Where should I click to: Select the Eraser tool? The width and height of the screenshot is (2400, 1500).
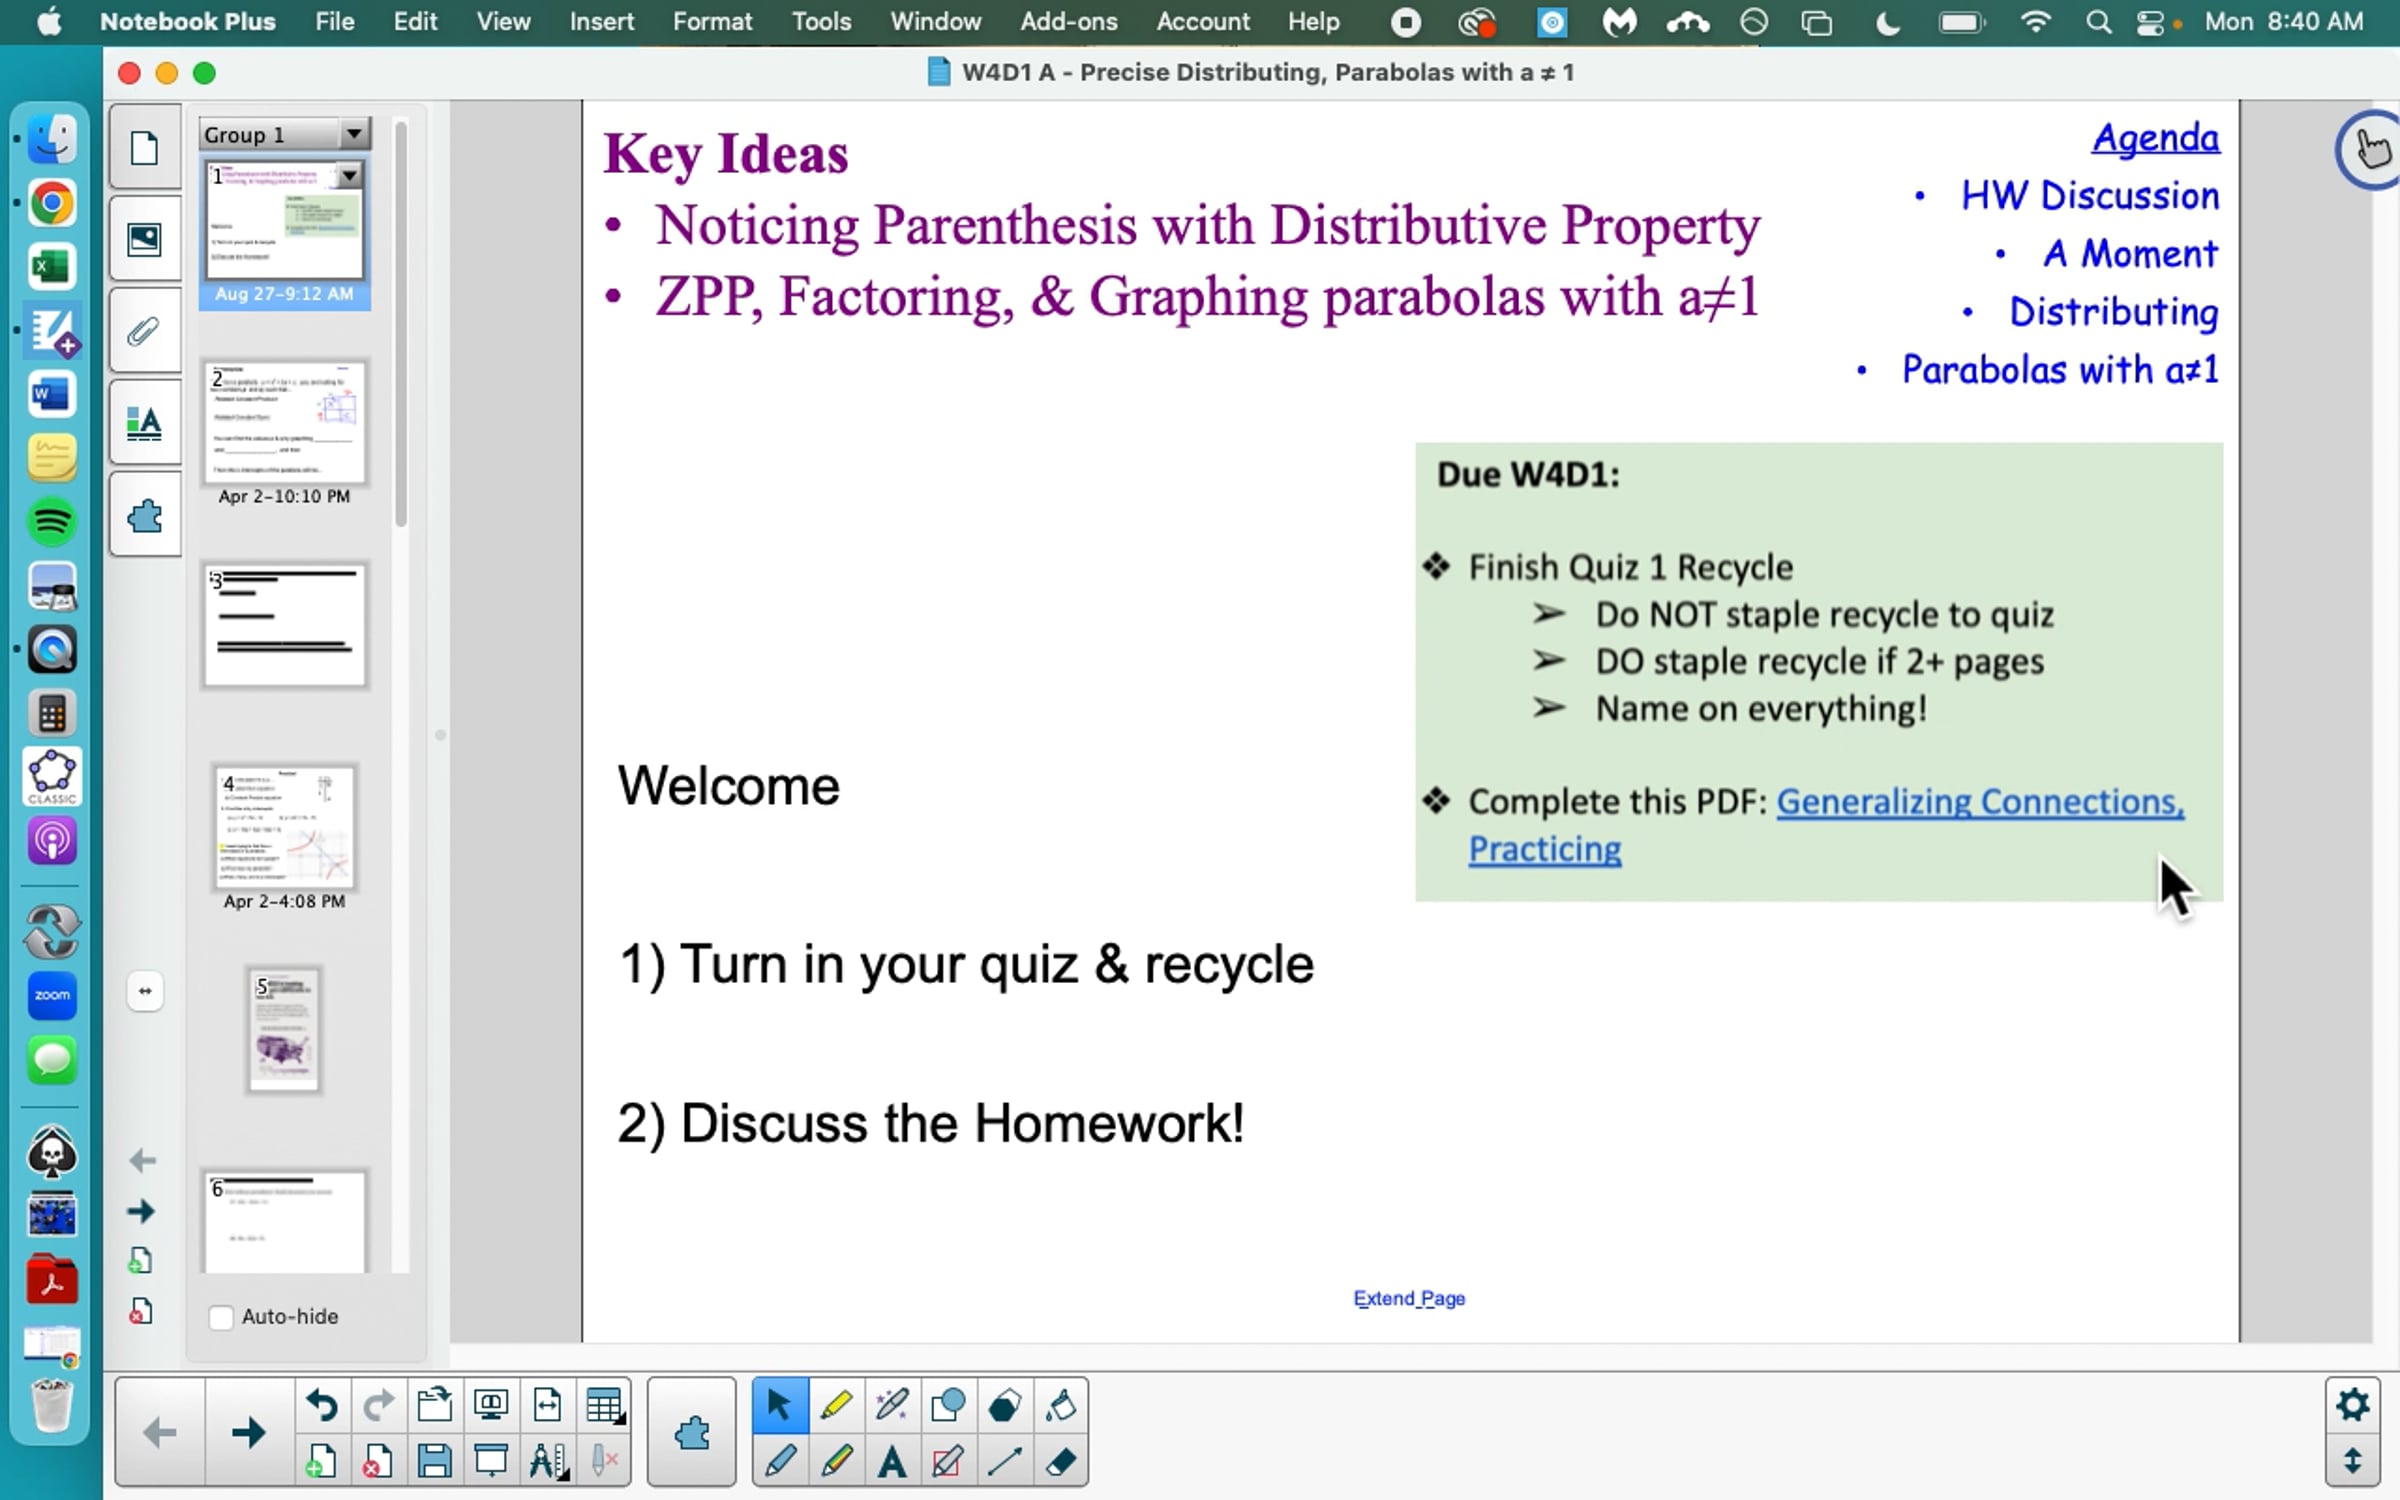[x=1061, y=1462]
